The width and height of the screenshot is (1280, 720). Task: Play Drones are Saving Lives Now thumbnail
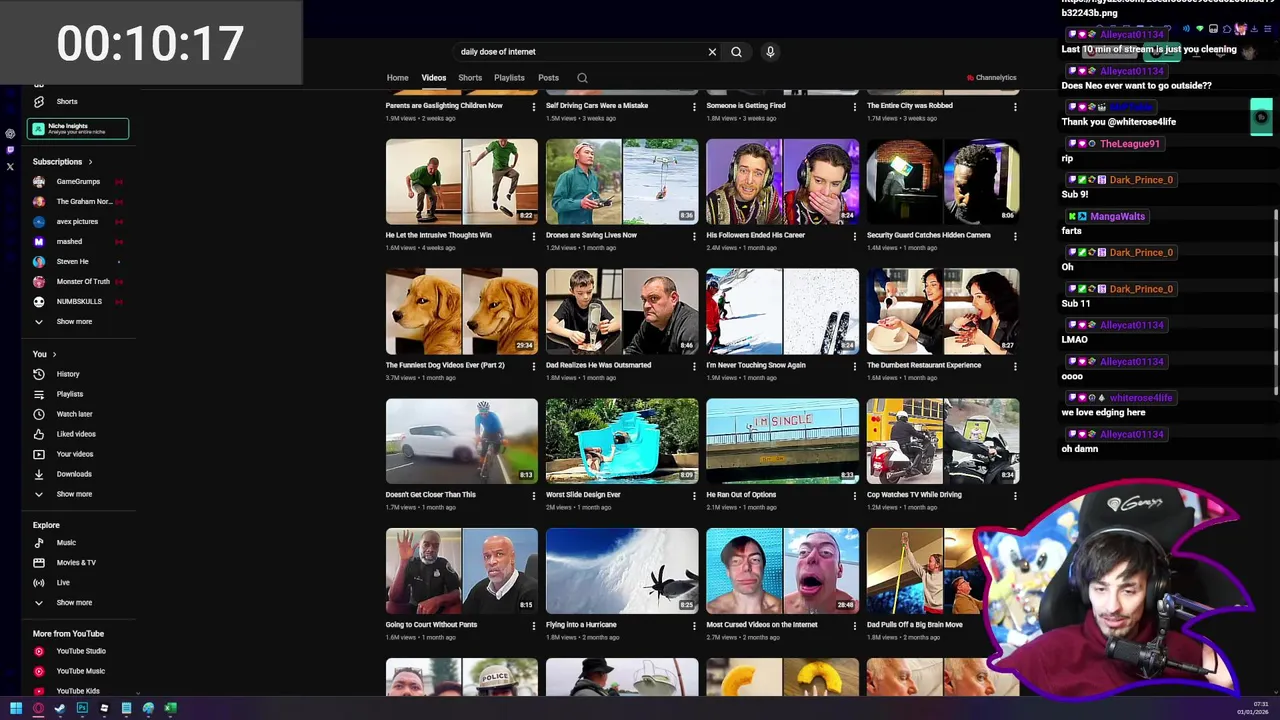click(622, 182)
